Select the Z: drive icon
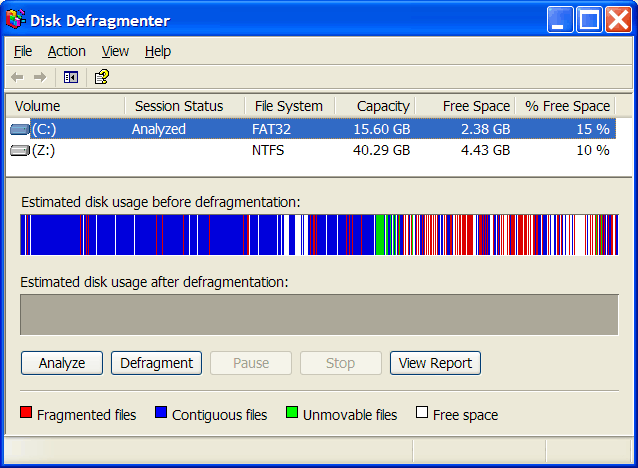This screenshot has height=468, width=638. (x=20, y=151)
